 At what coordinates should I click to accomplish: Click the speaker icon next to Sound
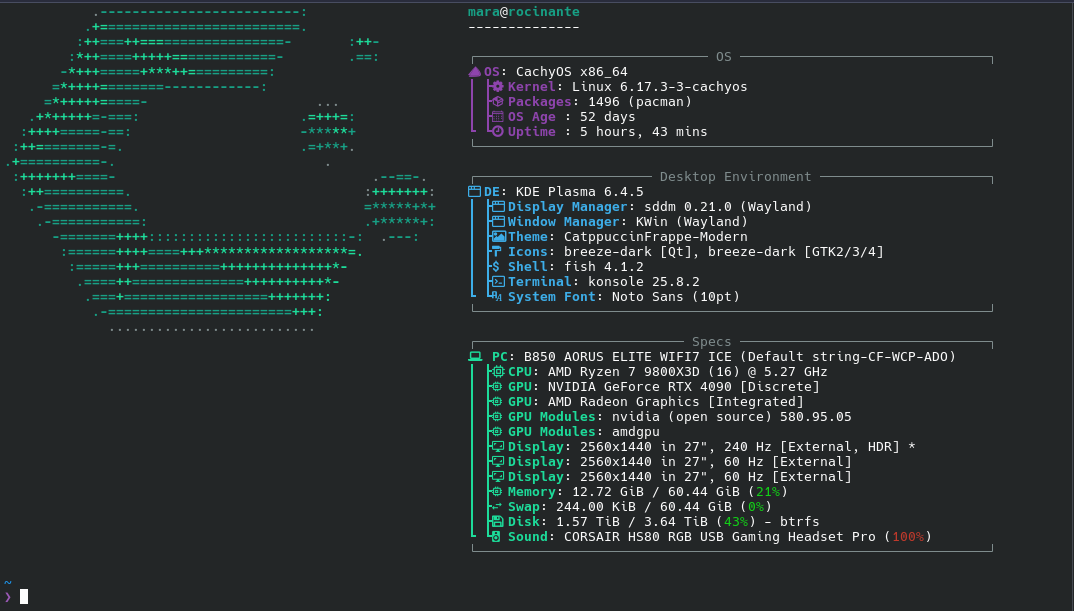(497, 537)
